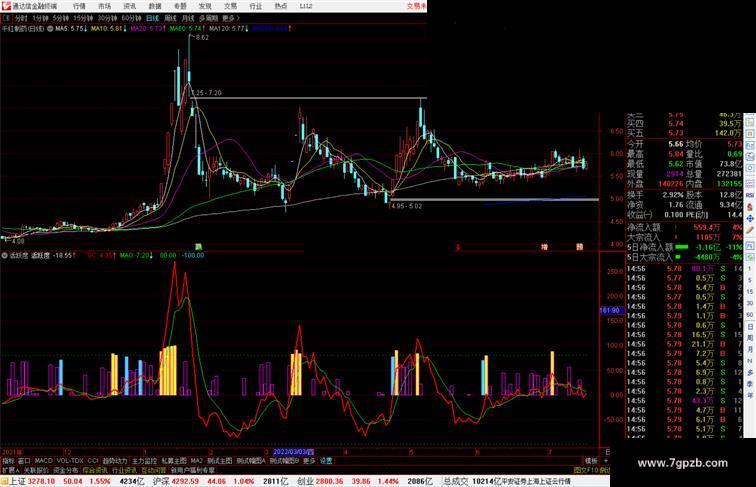Switch to the MA2 indicator
This screenshot has height=487, width=756.
(196, 461)
